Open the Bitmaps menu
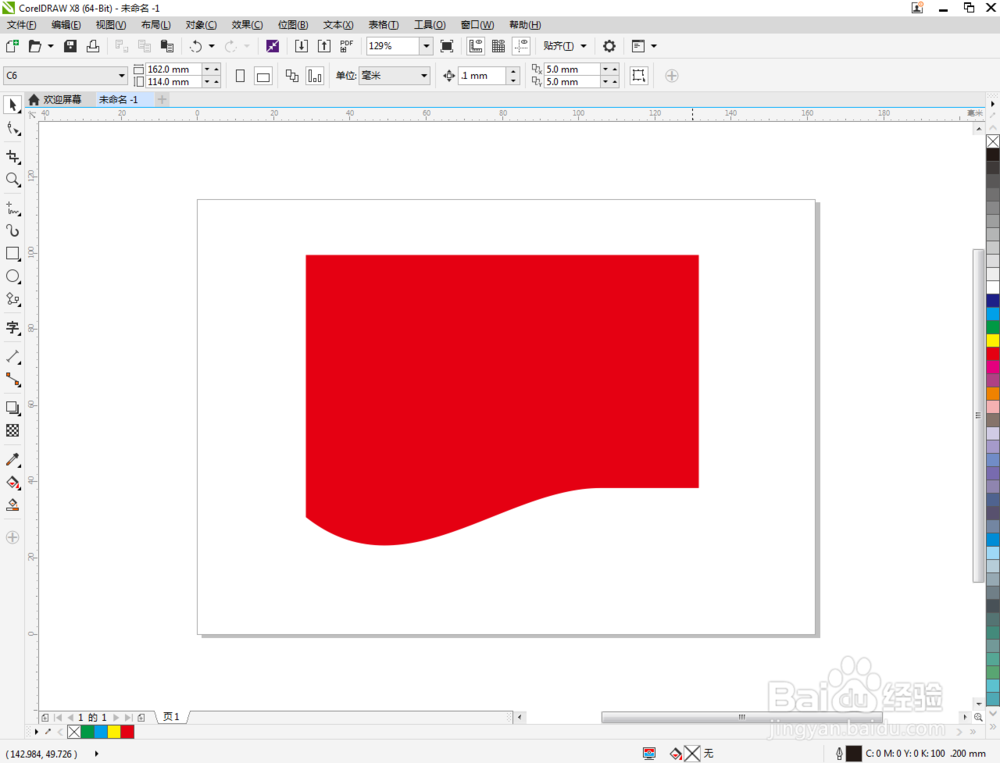The width and height of the screenshot is (1000, 763). point(293,25)
